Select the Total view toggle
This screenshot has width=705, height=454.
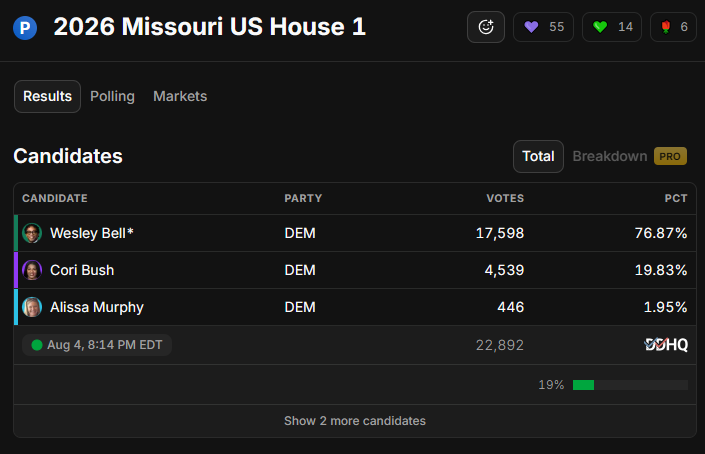tap(538, 156)
